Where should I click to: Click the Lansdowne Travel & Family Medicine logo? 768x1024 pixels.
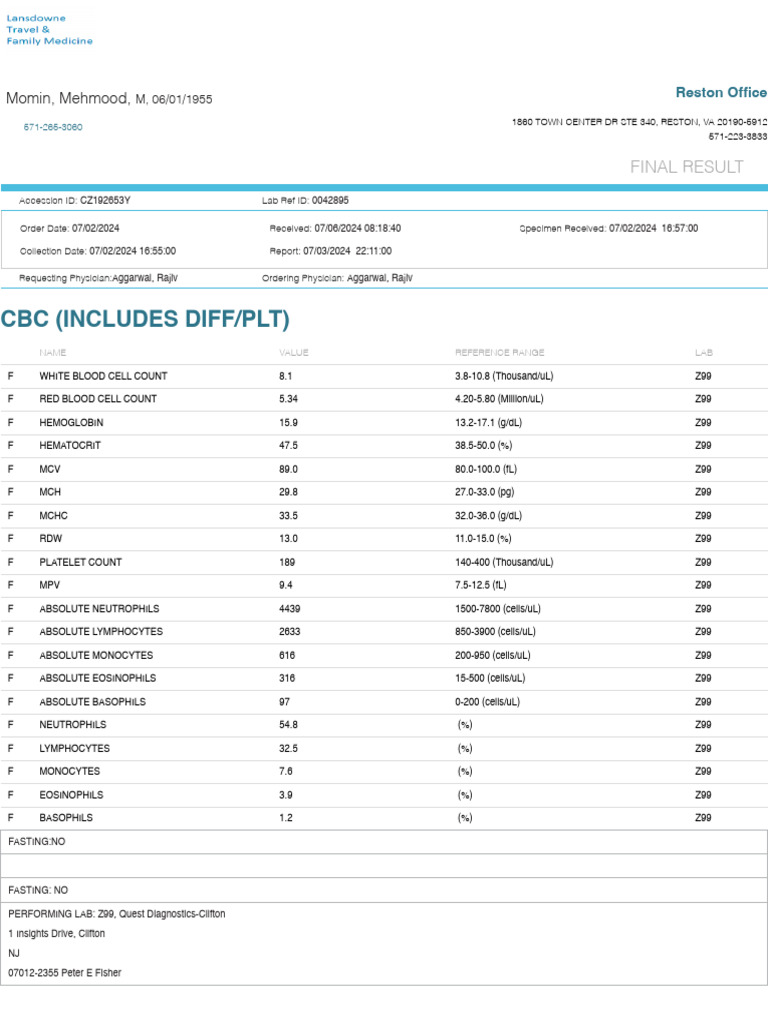50,29
